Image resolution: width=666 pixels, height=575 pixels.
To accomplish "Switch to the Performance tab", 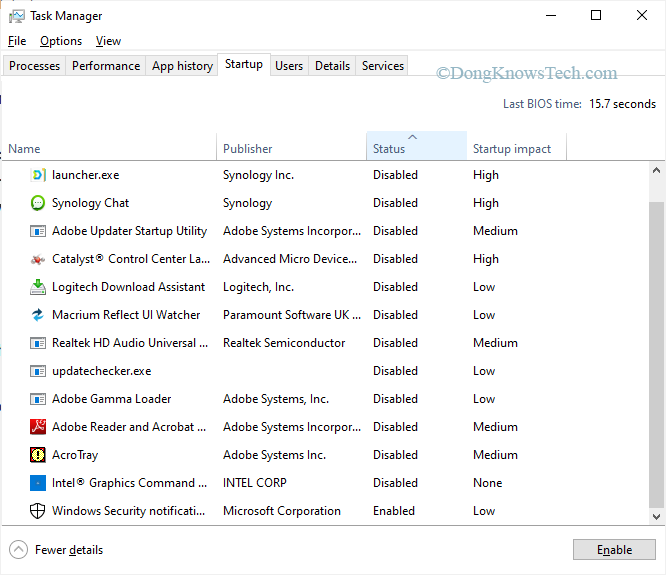I will click(106, 66).
